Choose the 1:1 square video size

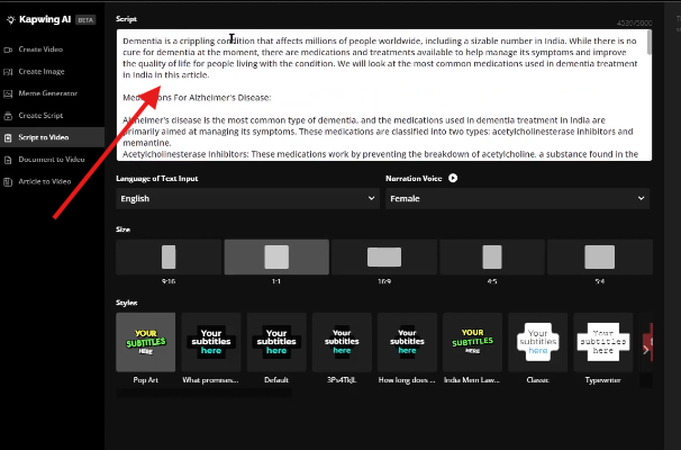click(277, 257)
